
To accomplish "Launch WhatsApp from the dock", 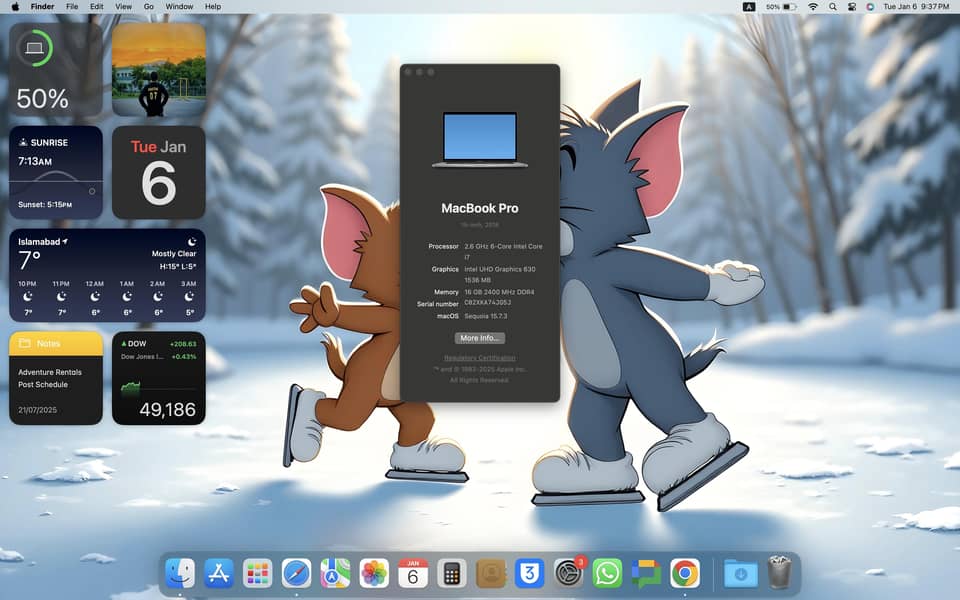I will click(x=607, y=573).
